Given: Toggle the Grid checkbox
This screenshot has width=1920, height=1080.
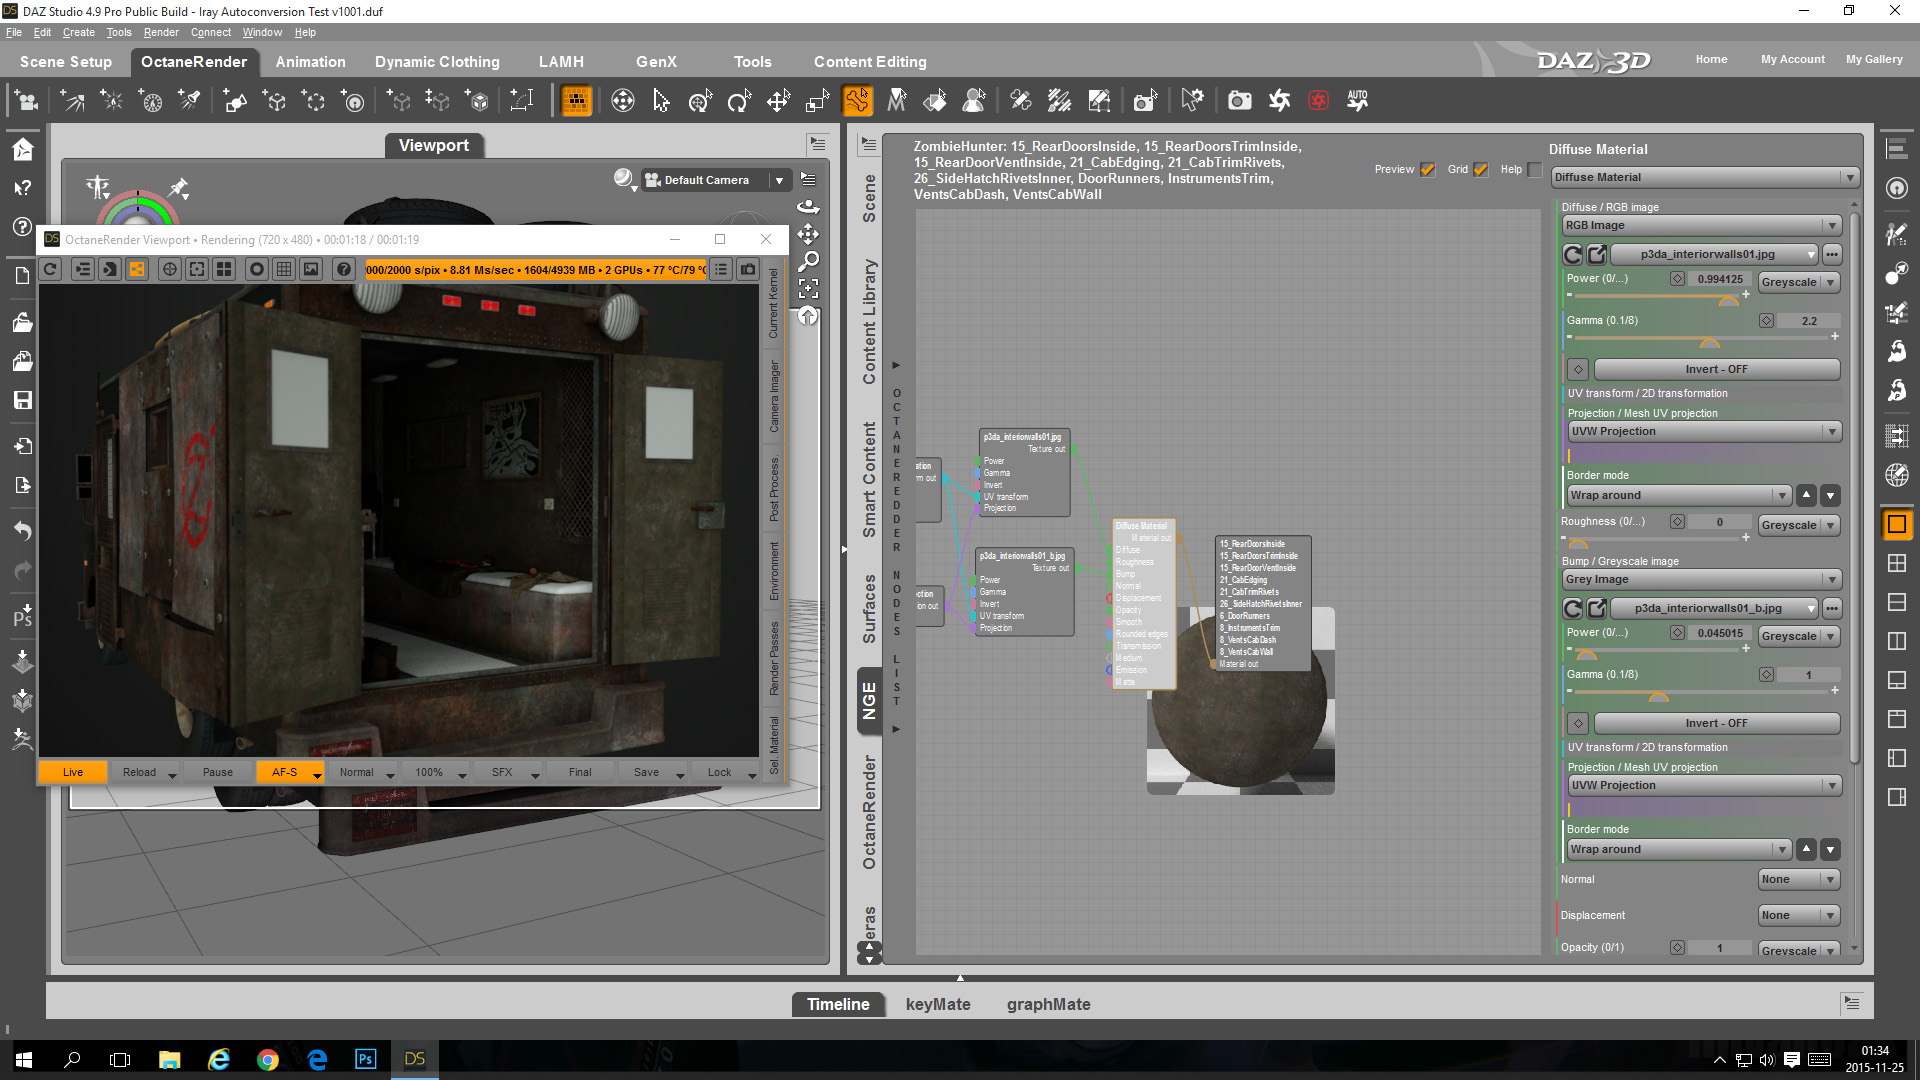Looking at the screenshot, I should point(1480,170).
